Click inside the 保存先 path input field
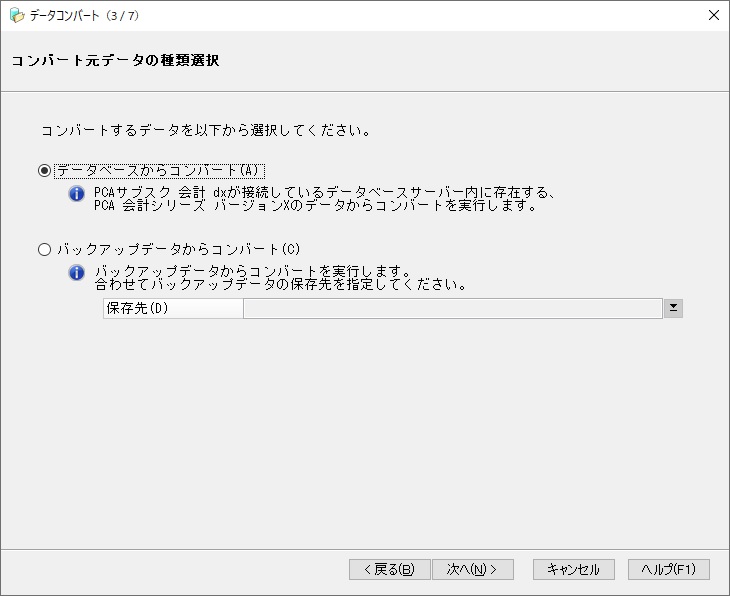 (x=452, y=308)
